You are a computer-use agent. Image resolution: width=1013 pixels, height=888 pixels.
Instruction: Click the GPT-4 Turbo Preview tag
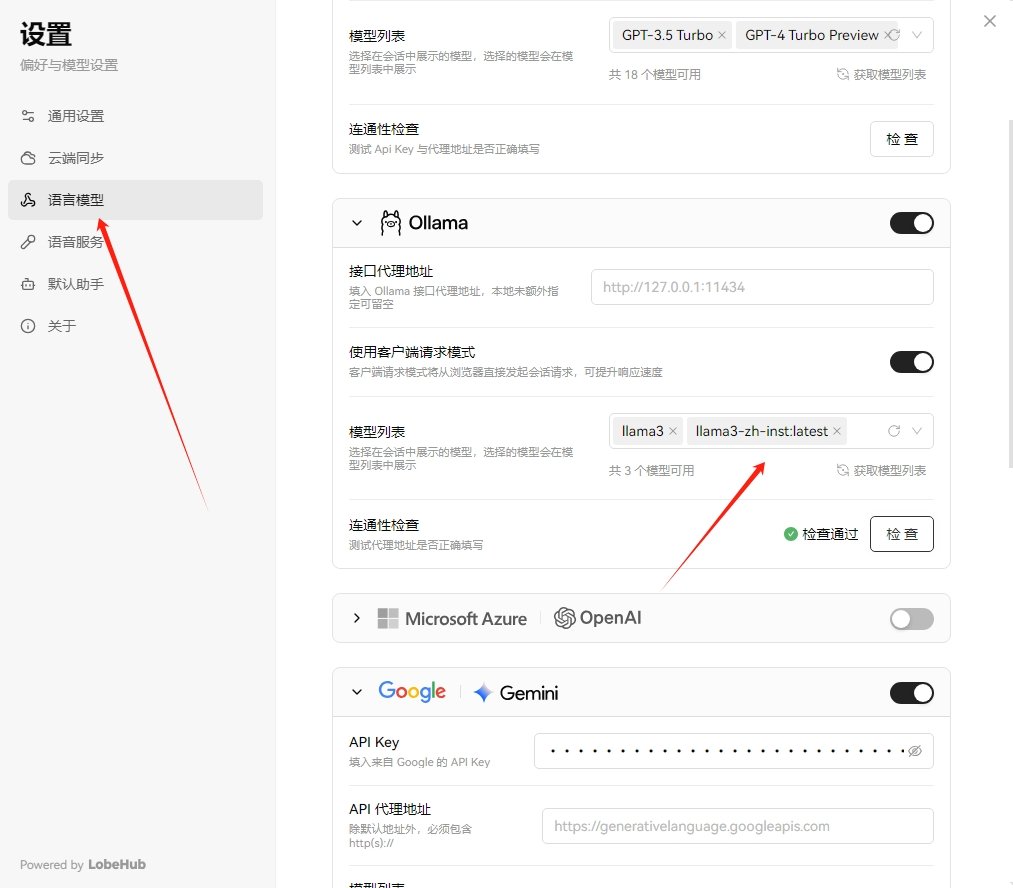[811, 36]
